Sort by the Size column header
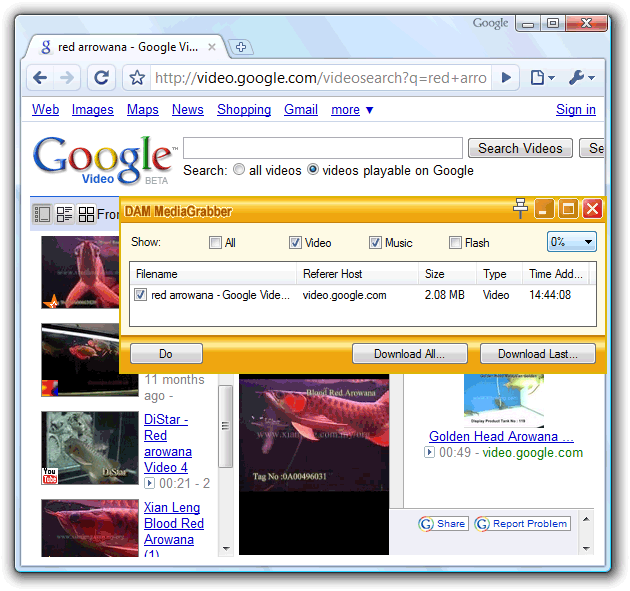 (x=448, y=274)
